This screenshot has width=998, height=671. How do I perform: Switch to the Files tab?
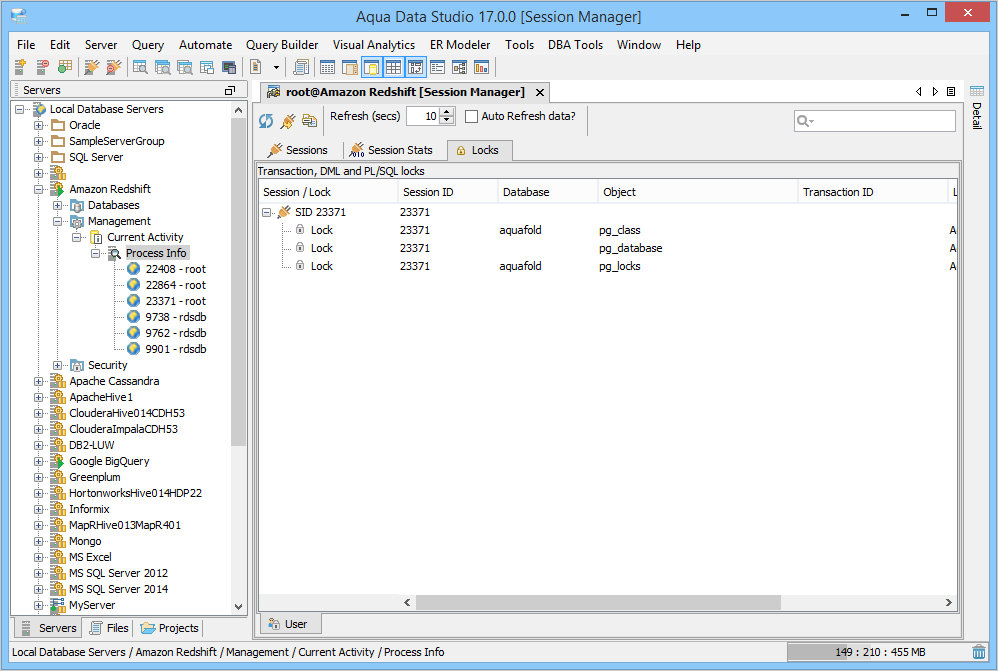(x=109, y=628)
